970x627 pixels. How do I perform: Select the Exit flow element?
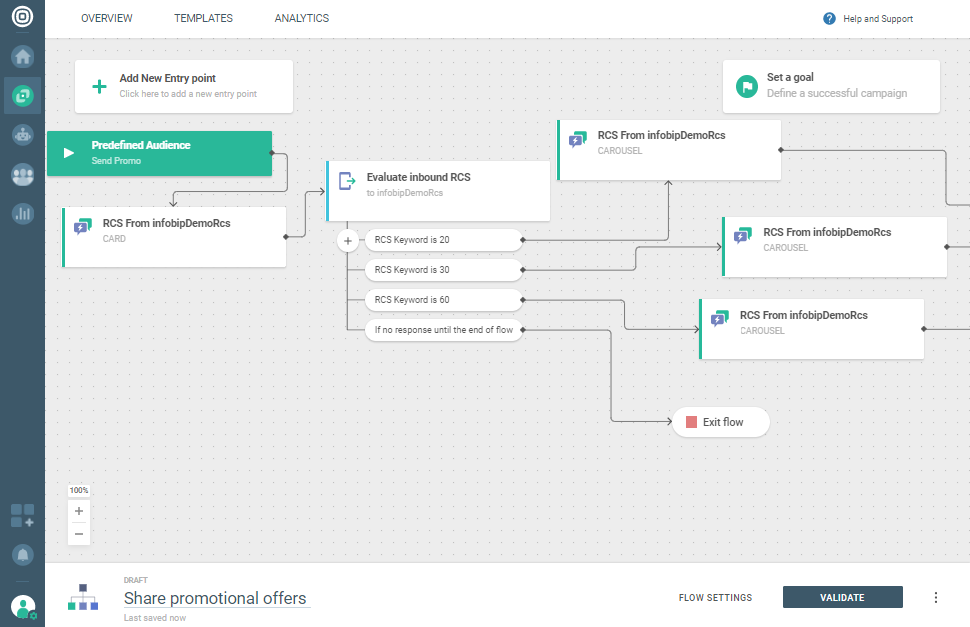721,422
